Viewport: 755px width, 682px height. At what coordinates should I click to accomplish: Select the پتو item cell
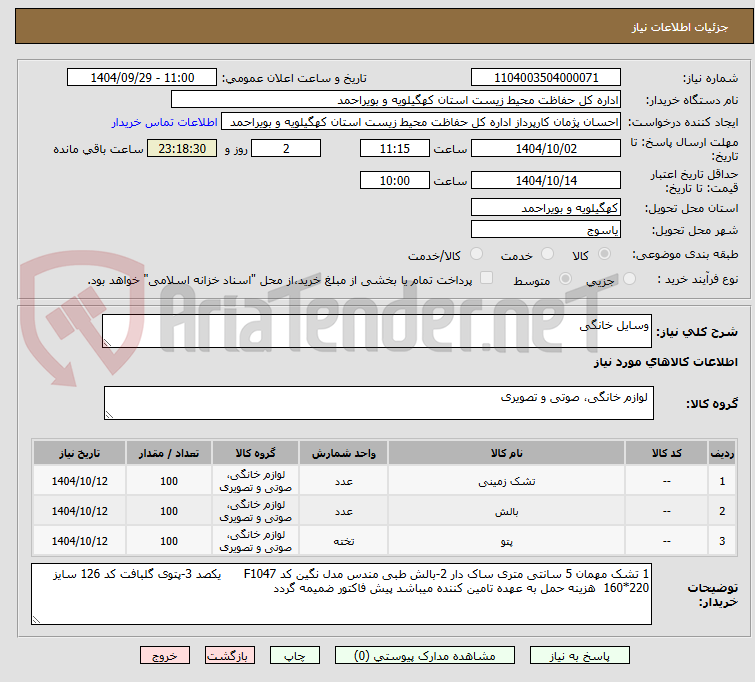(x=507, y=541)
